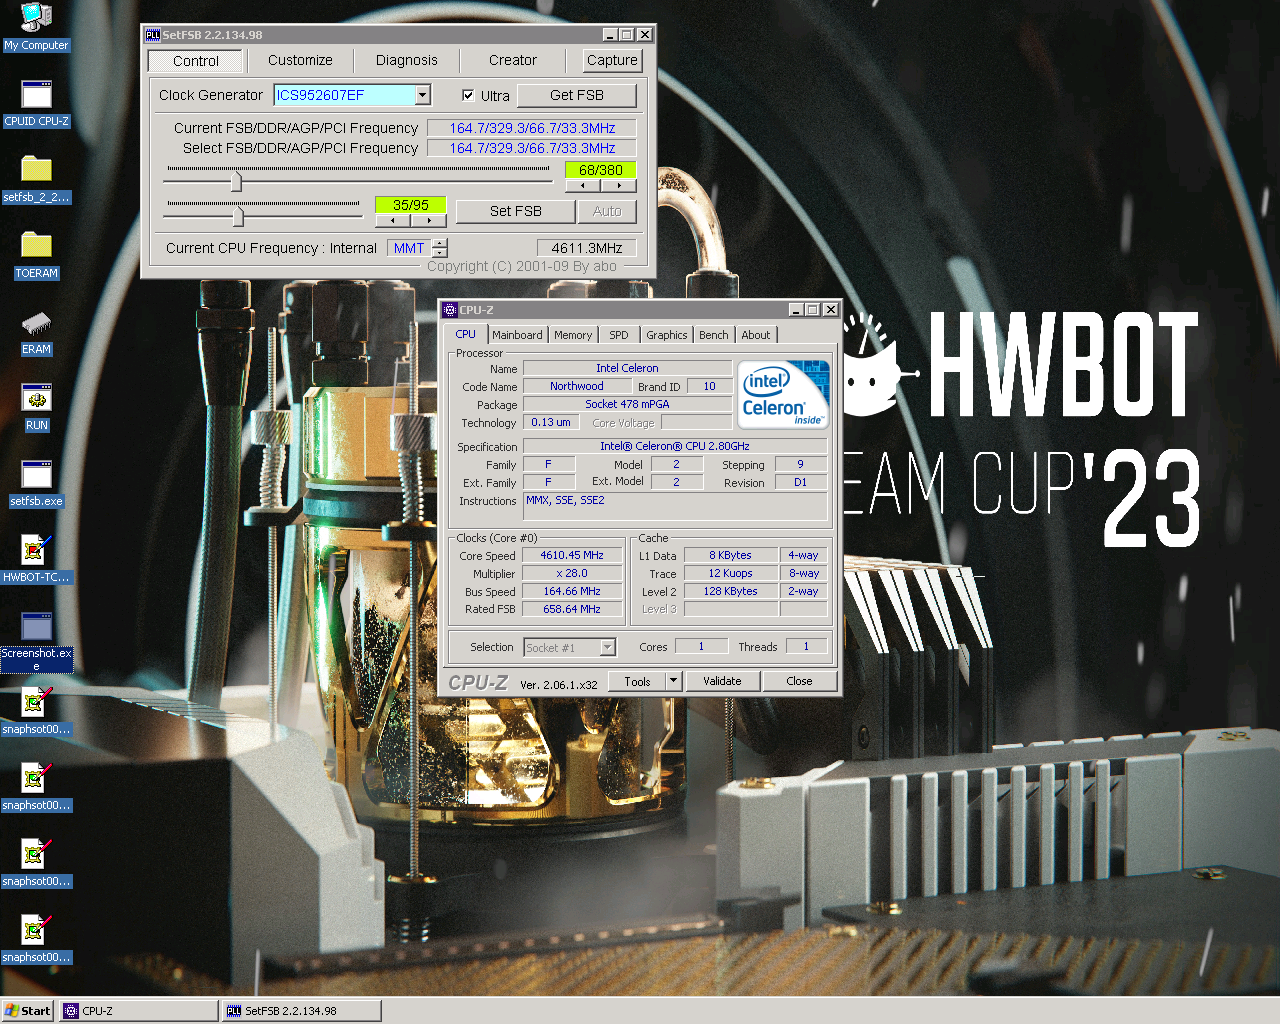The width and height of the screenshot is (1280, 1024).
Task: Click the upper FSB frequency slider thumb
Action: click(236, 181)
